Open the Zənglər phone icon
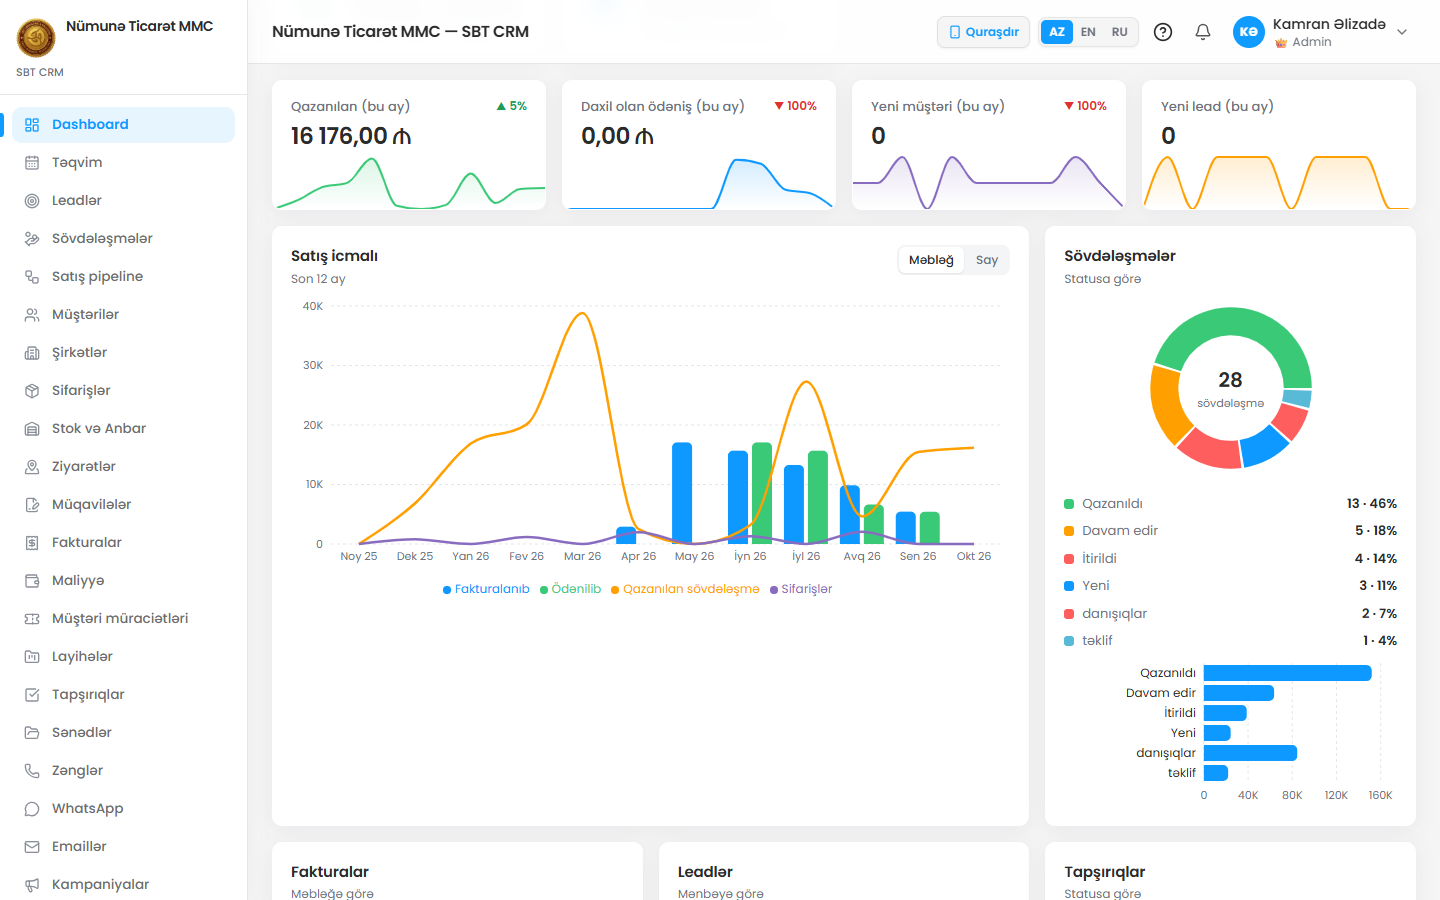 point(32,771)
